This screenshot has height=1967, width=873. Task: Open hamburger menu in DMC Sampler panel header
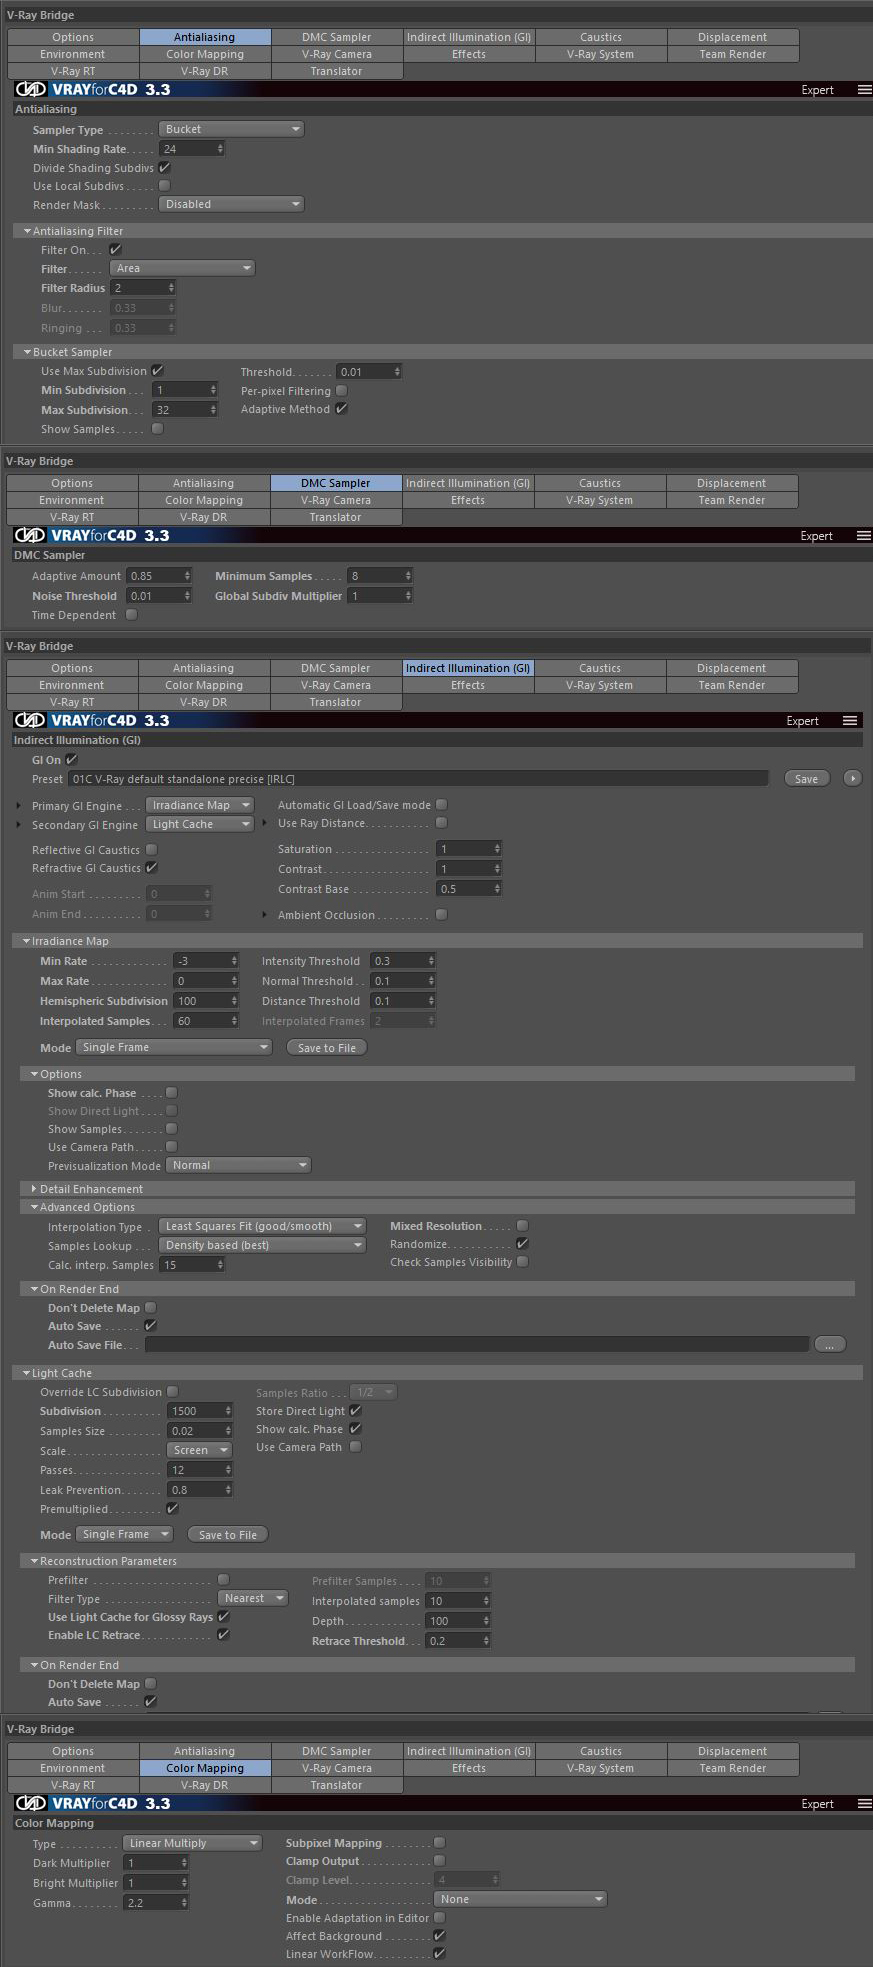pos(864,536)
